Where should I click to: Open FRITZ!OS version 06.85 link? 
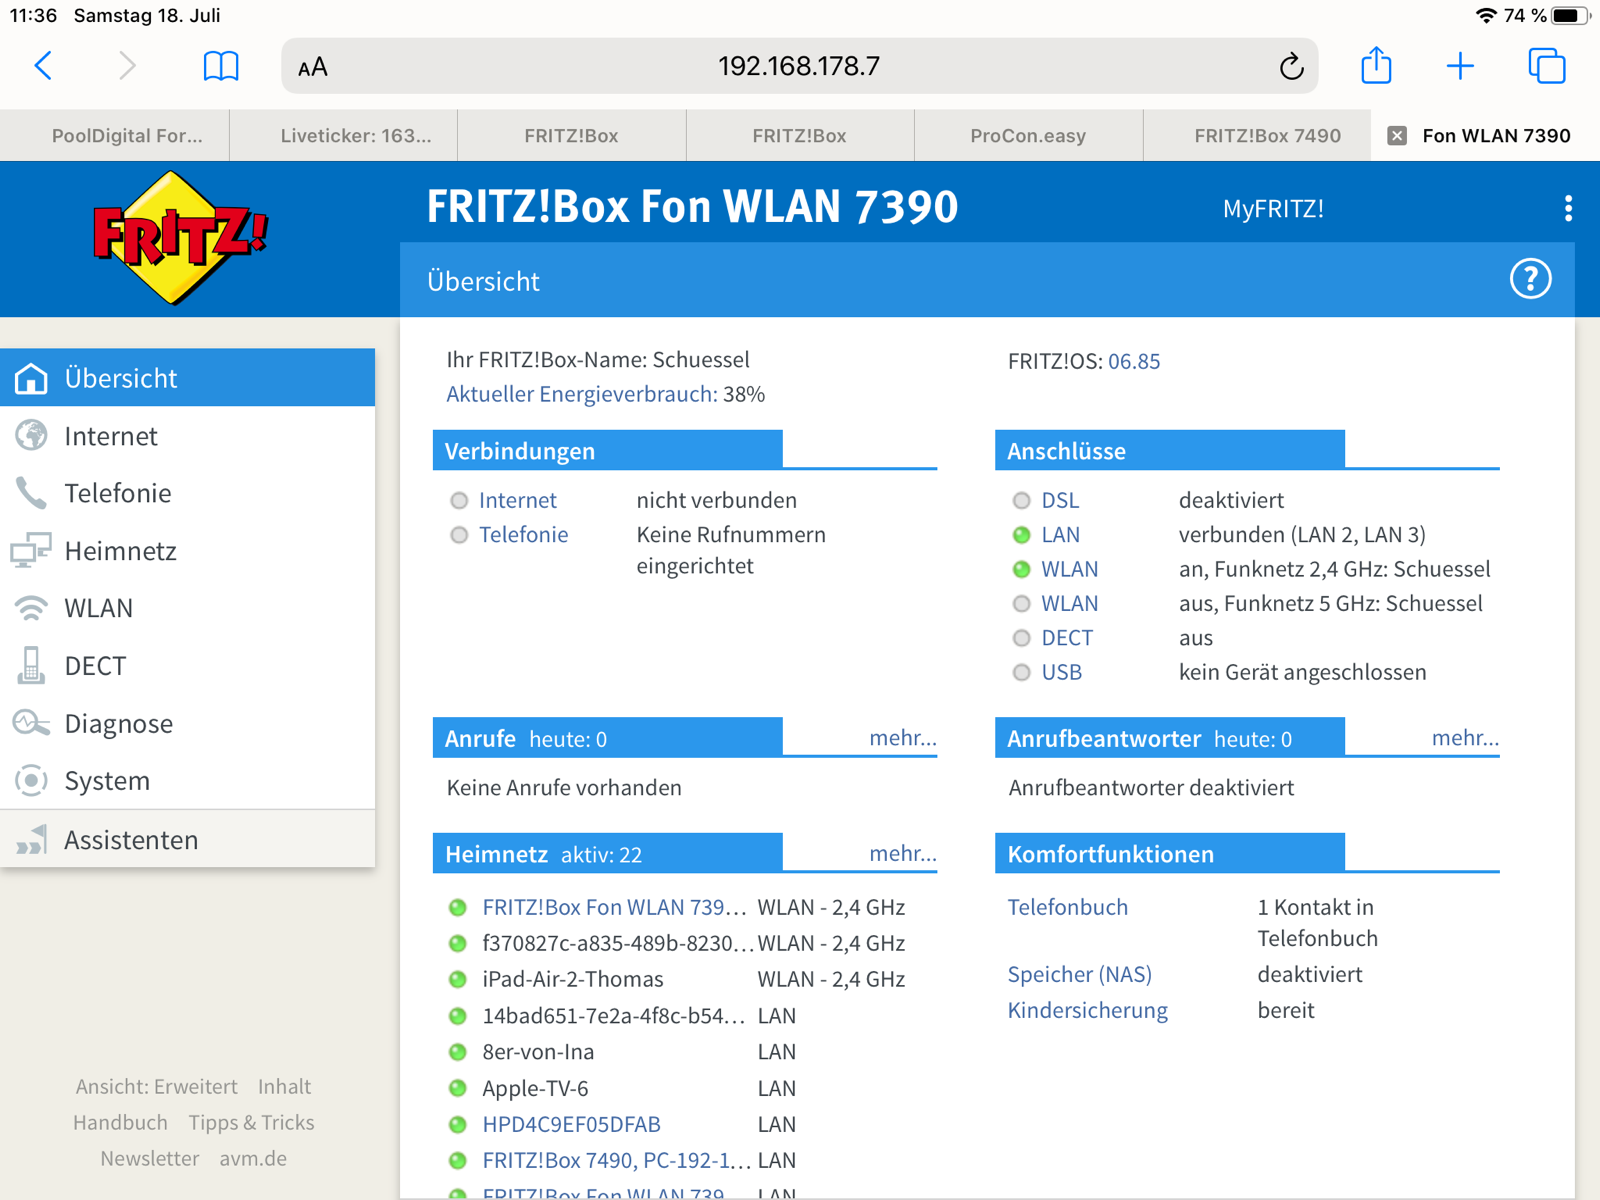[x=1134, y=361]
